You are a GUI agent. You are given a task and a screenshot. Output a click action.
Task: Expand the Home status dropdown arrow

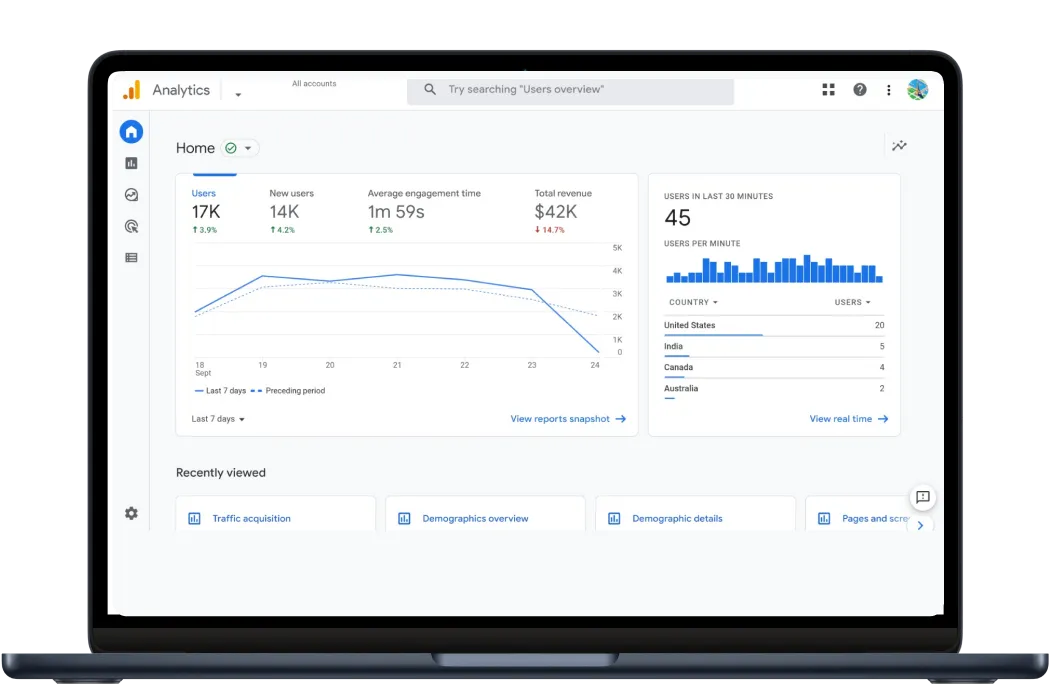[248, 148]
